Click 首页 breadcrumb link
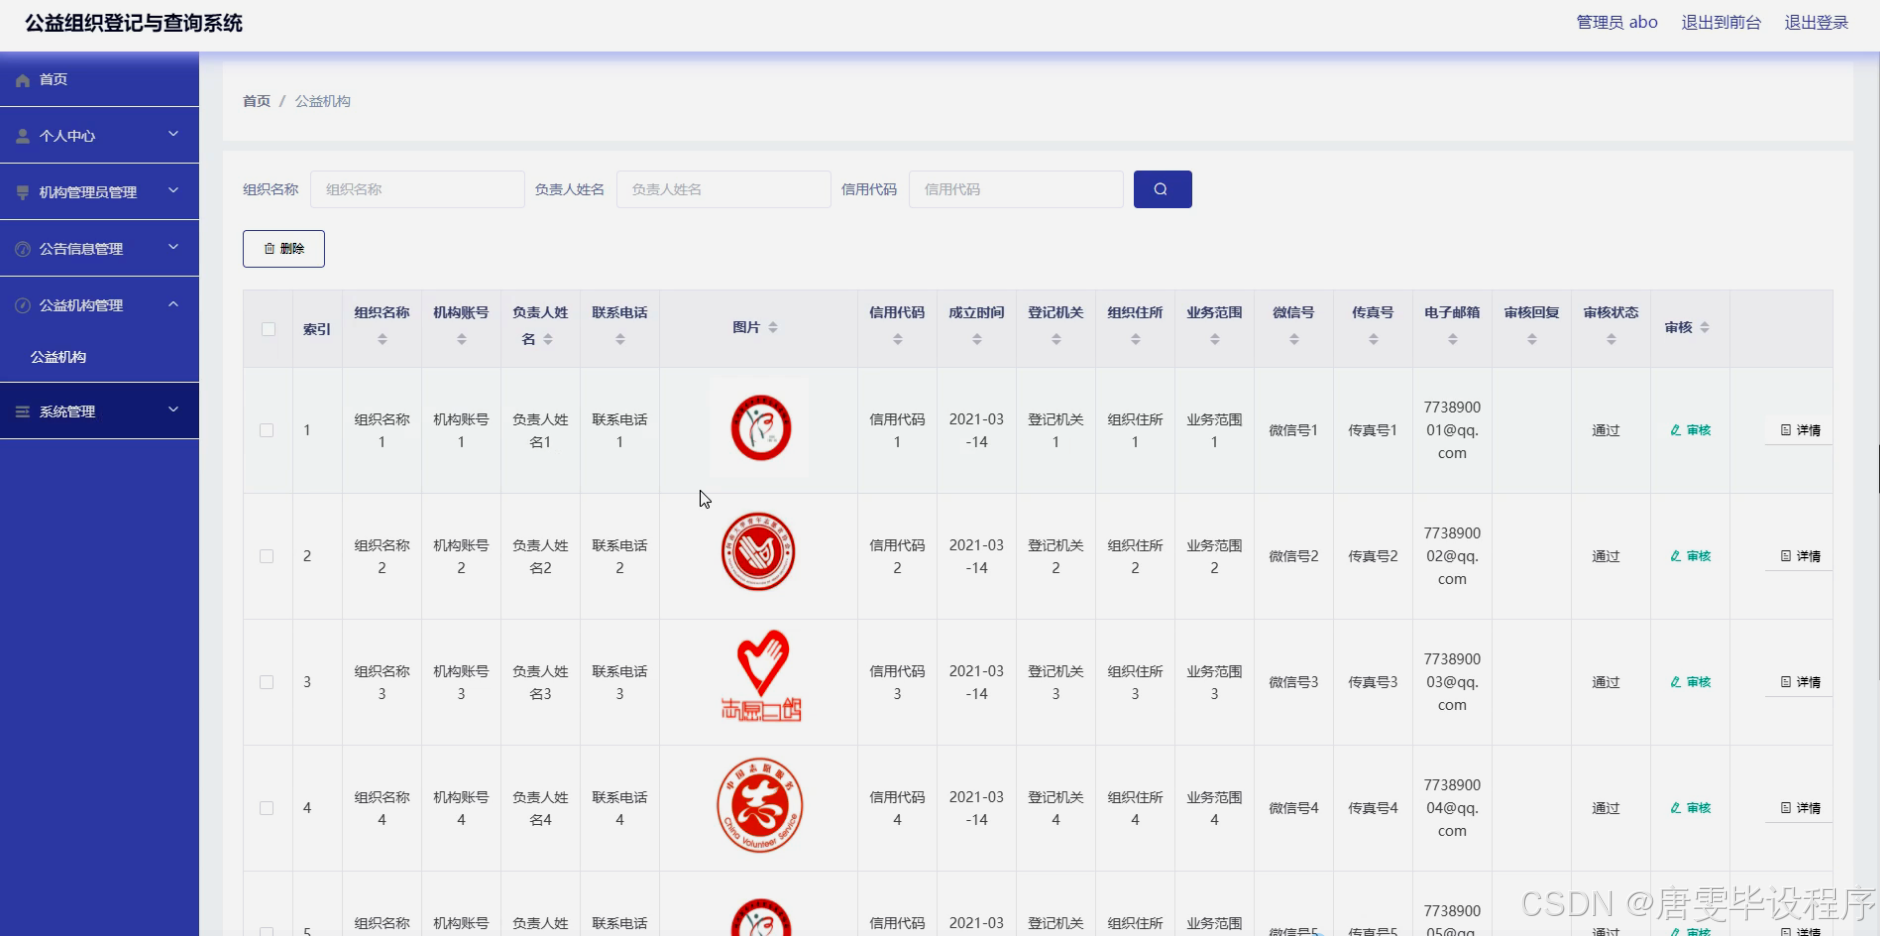The width and height of the screenshot is (1880, 936). coord(257,101)
